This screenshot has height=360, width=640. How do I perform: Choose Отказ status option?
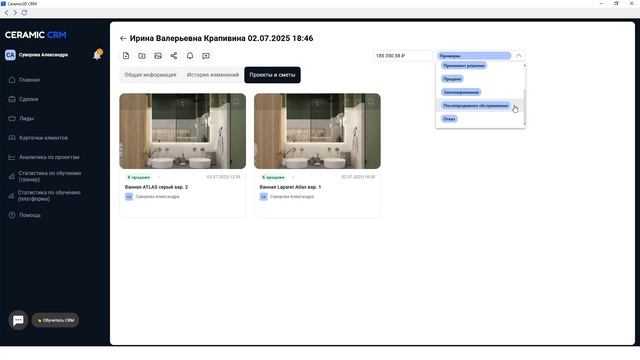(x=449, y=119)
